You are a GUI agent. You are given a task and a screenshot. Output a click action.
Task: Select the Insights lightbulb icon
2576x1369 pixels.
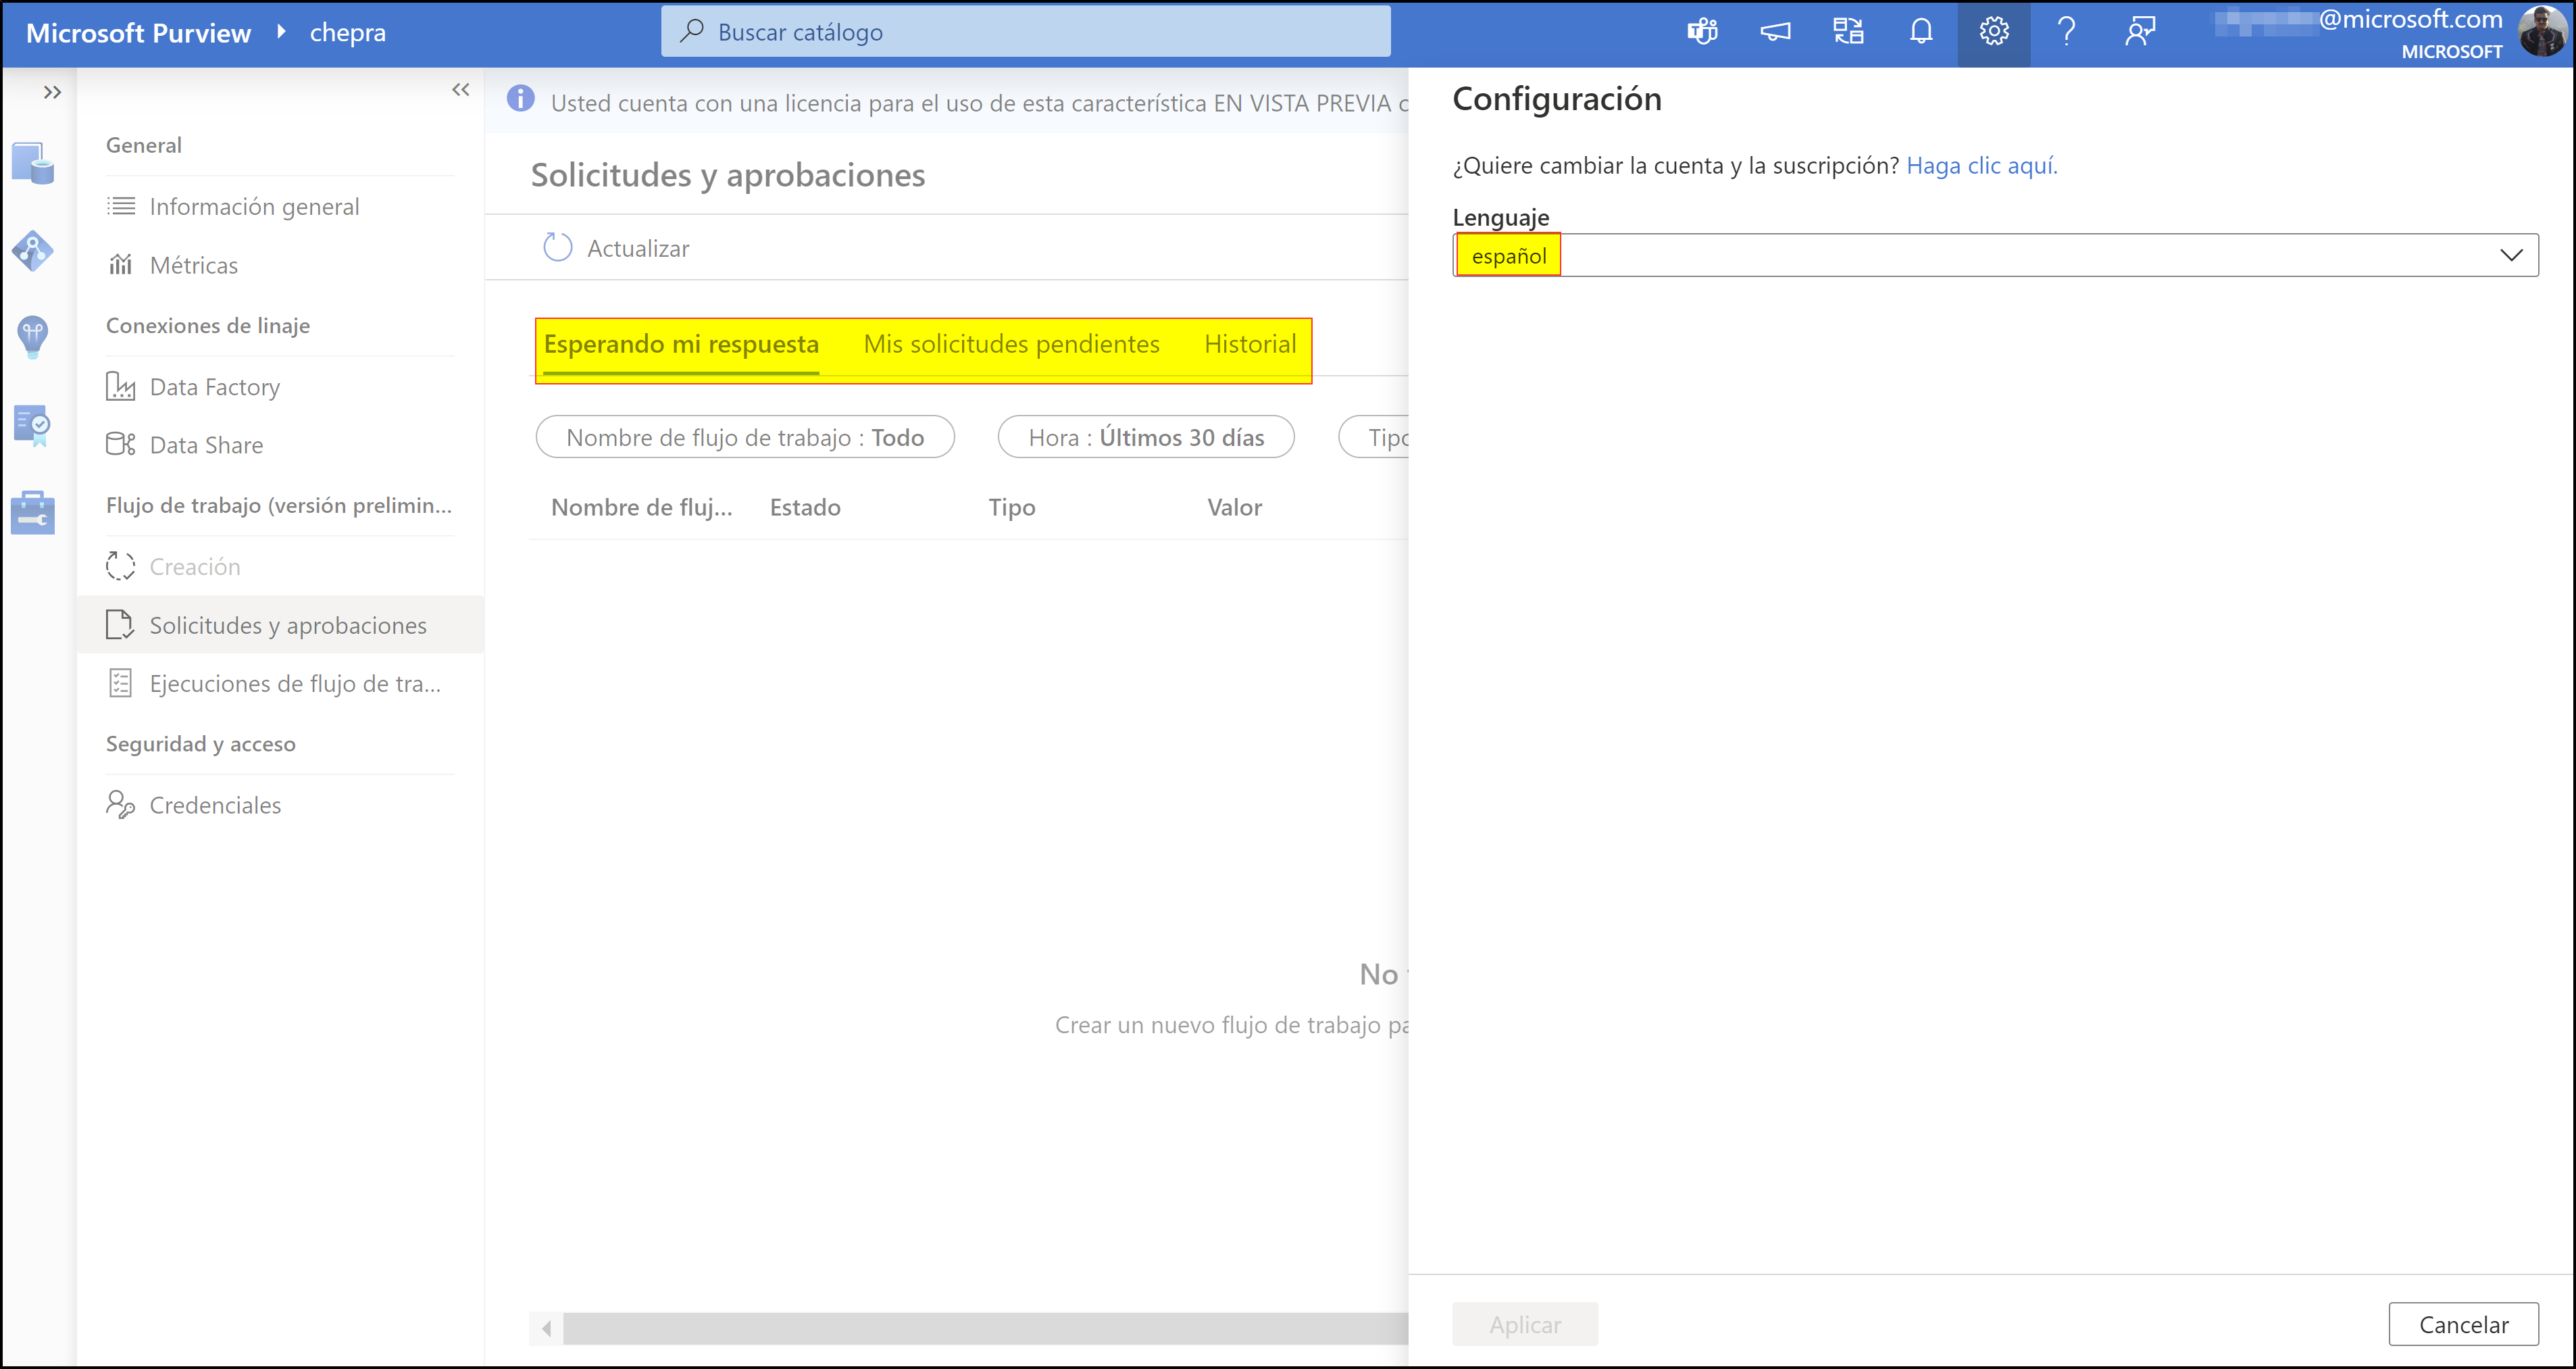(x=33, y=337)
